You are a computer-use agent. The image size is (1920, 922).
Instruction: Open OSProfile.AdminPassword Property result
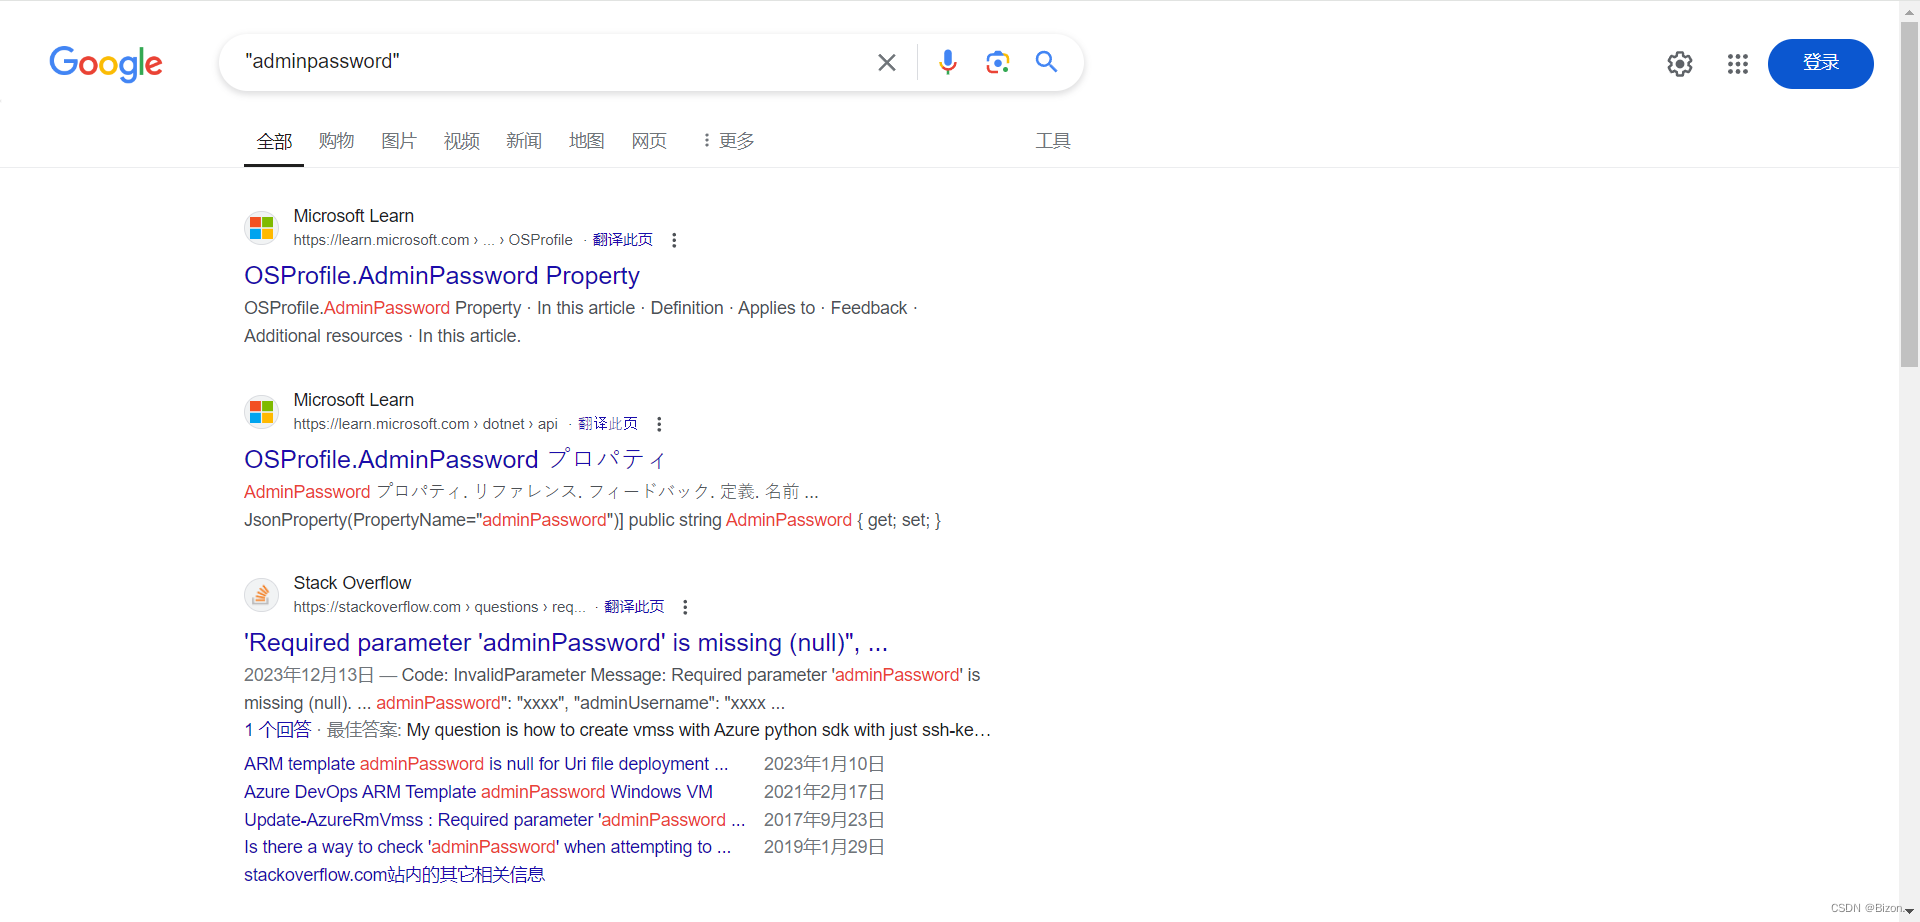(x=441, y=275)
